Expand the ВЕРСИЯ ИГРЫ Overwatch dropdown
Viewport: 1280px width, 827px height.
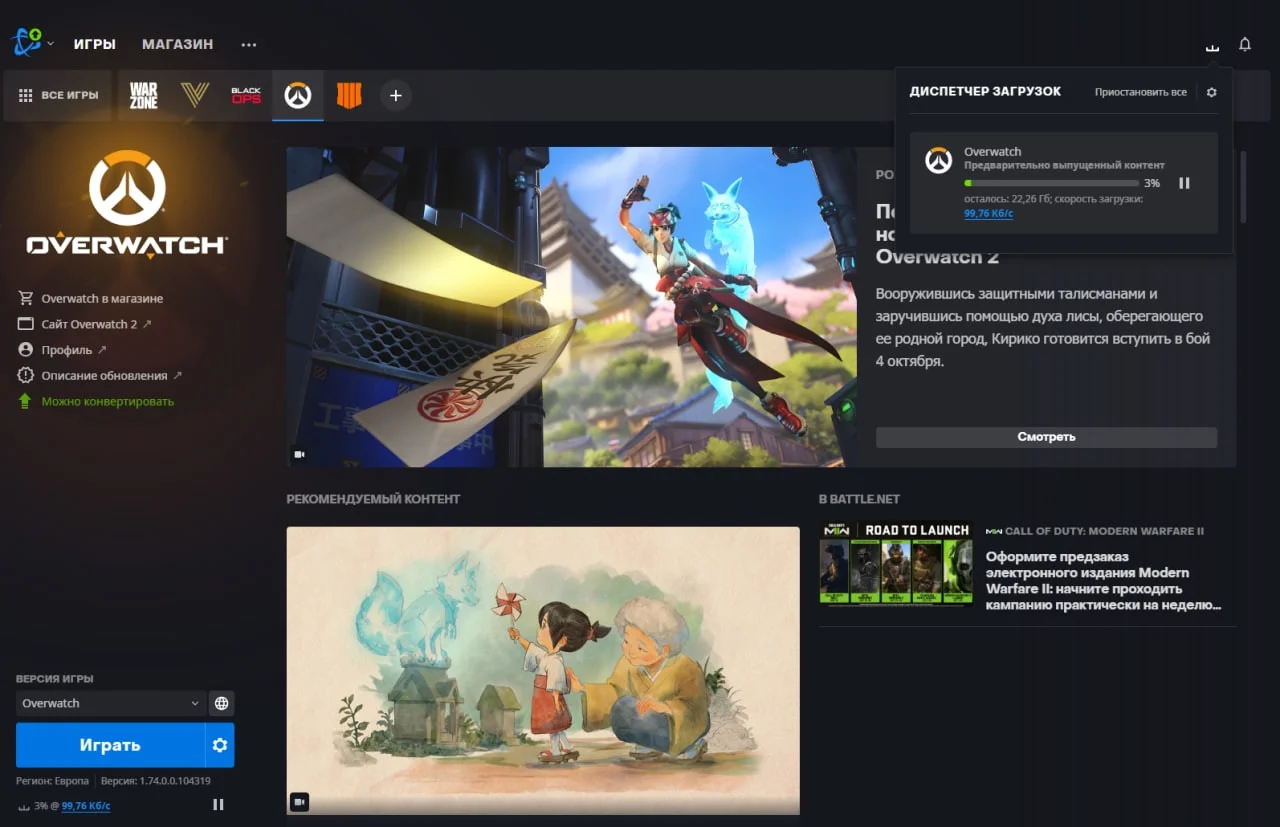(111, 703)
